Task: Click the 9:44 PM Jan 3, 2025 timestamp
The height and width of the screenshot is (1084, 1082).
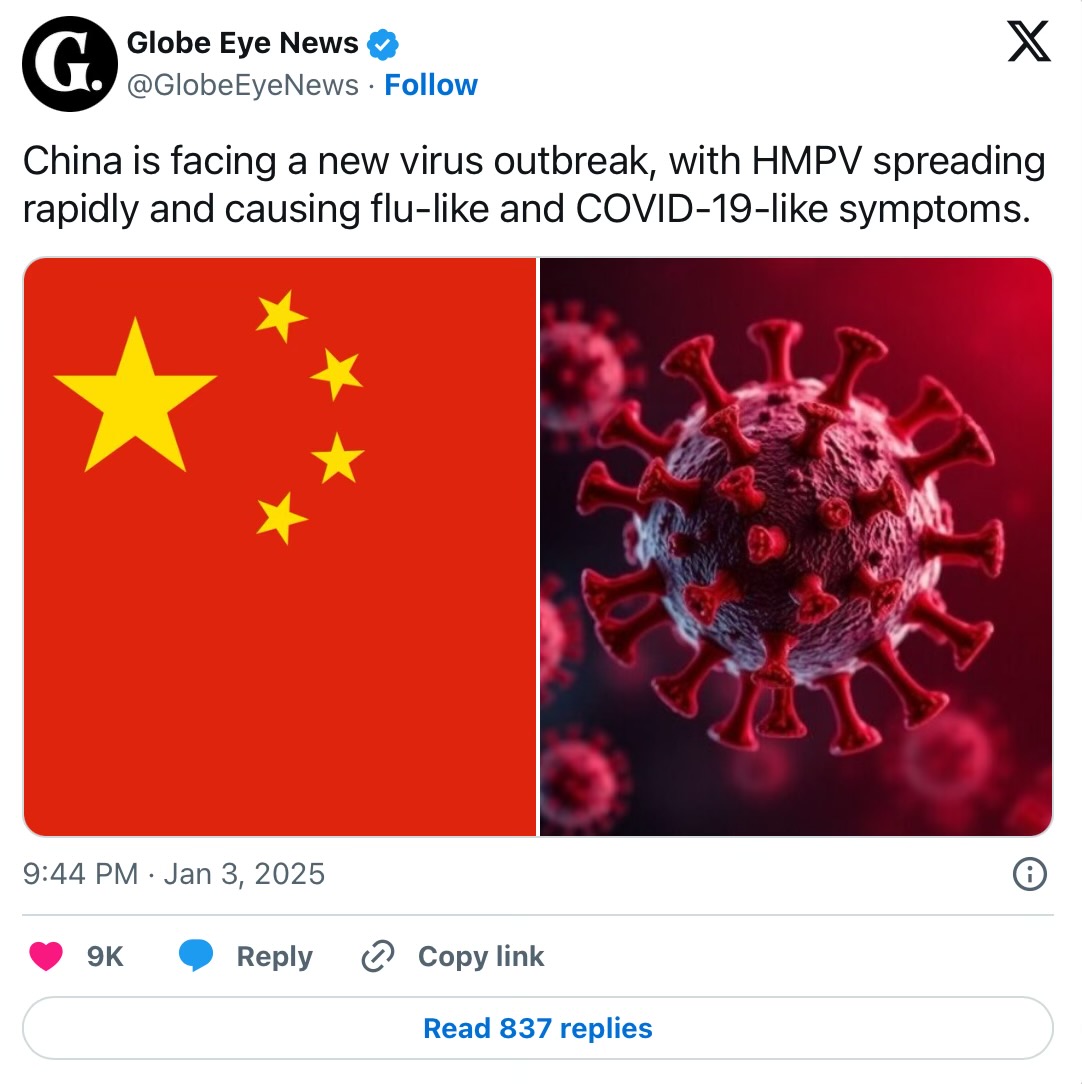Action: [x=174, y=874]
